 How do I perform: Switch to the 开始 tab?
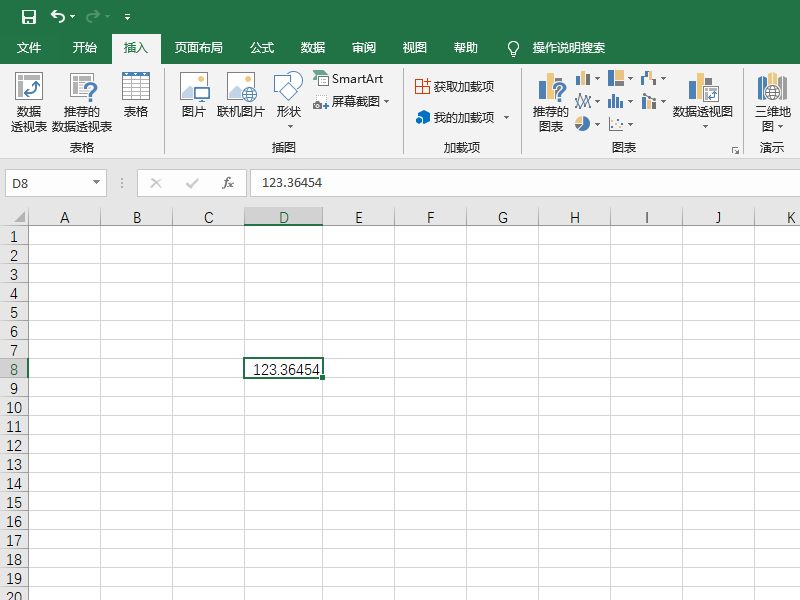84,48
